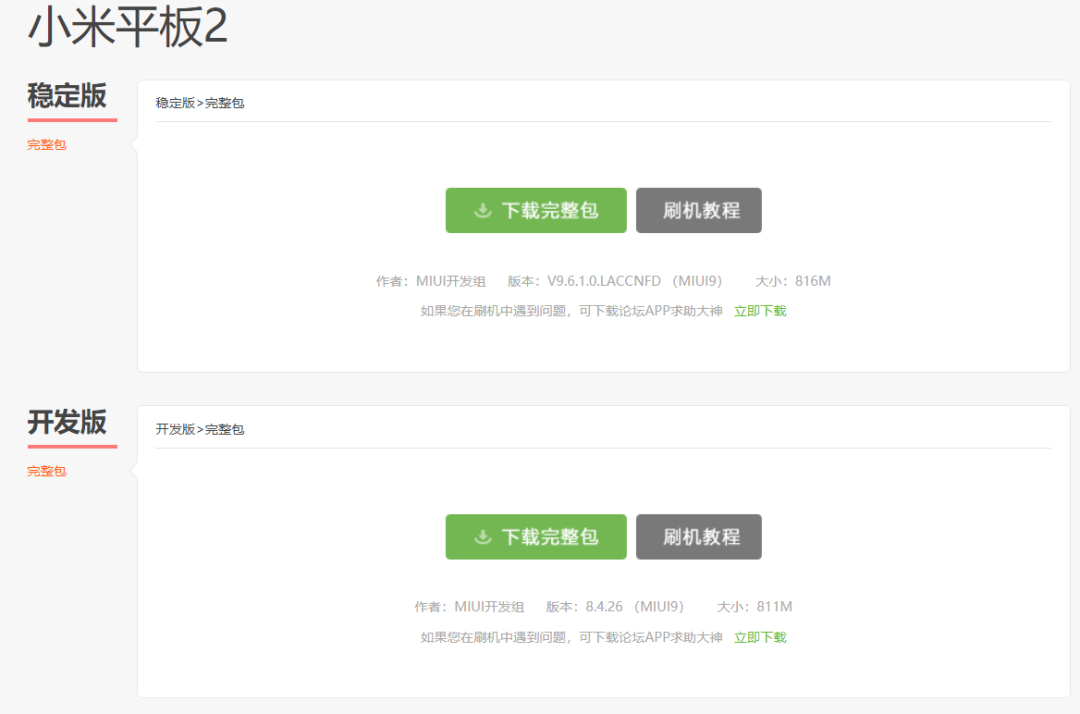The width and height of the screenshot is (1080, 714).
Task: Open flashing tutorial for developer version
Action: [x=698, y=536]
